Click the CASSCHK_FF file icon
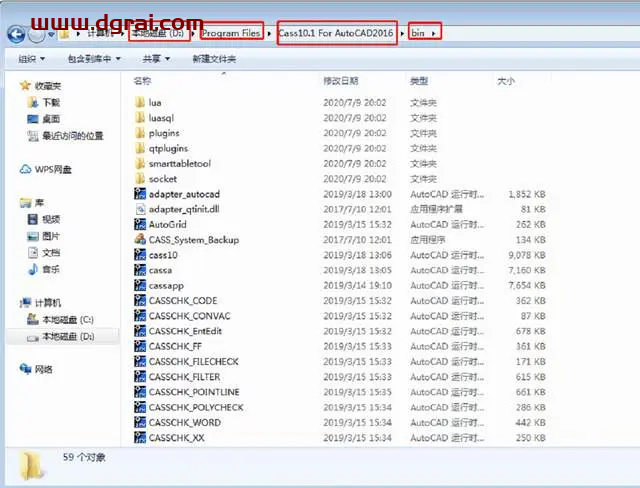640x488 pixels. coord(140,346)
